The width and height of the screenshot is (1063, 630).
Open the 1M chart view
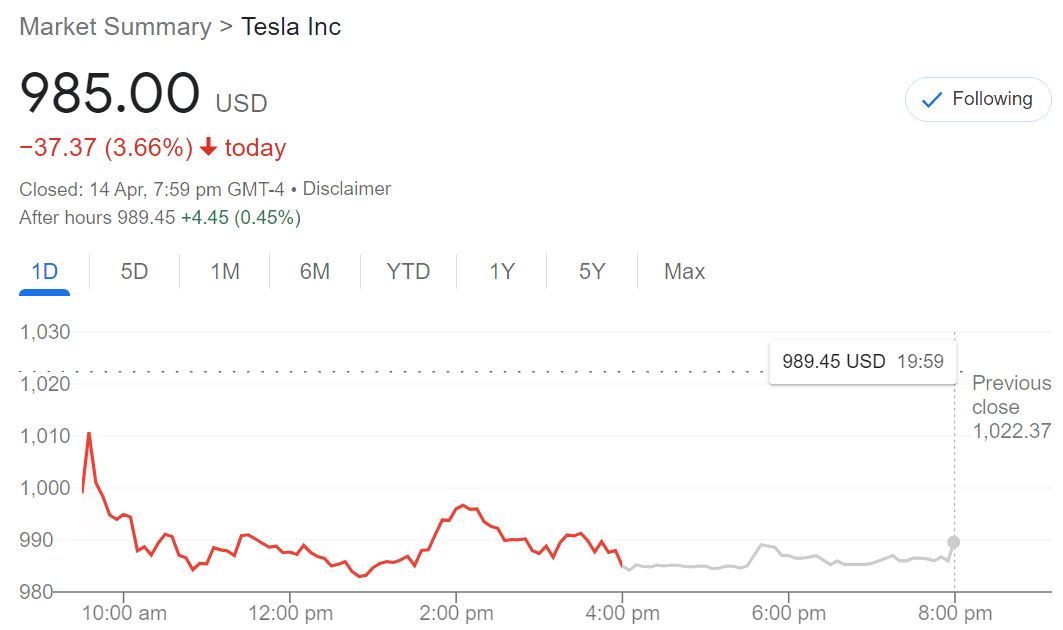(223, 271)
